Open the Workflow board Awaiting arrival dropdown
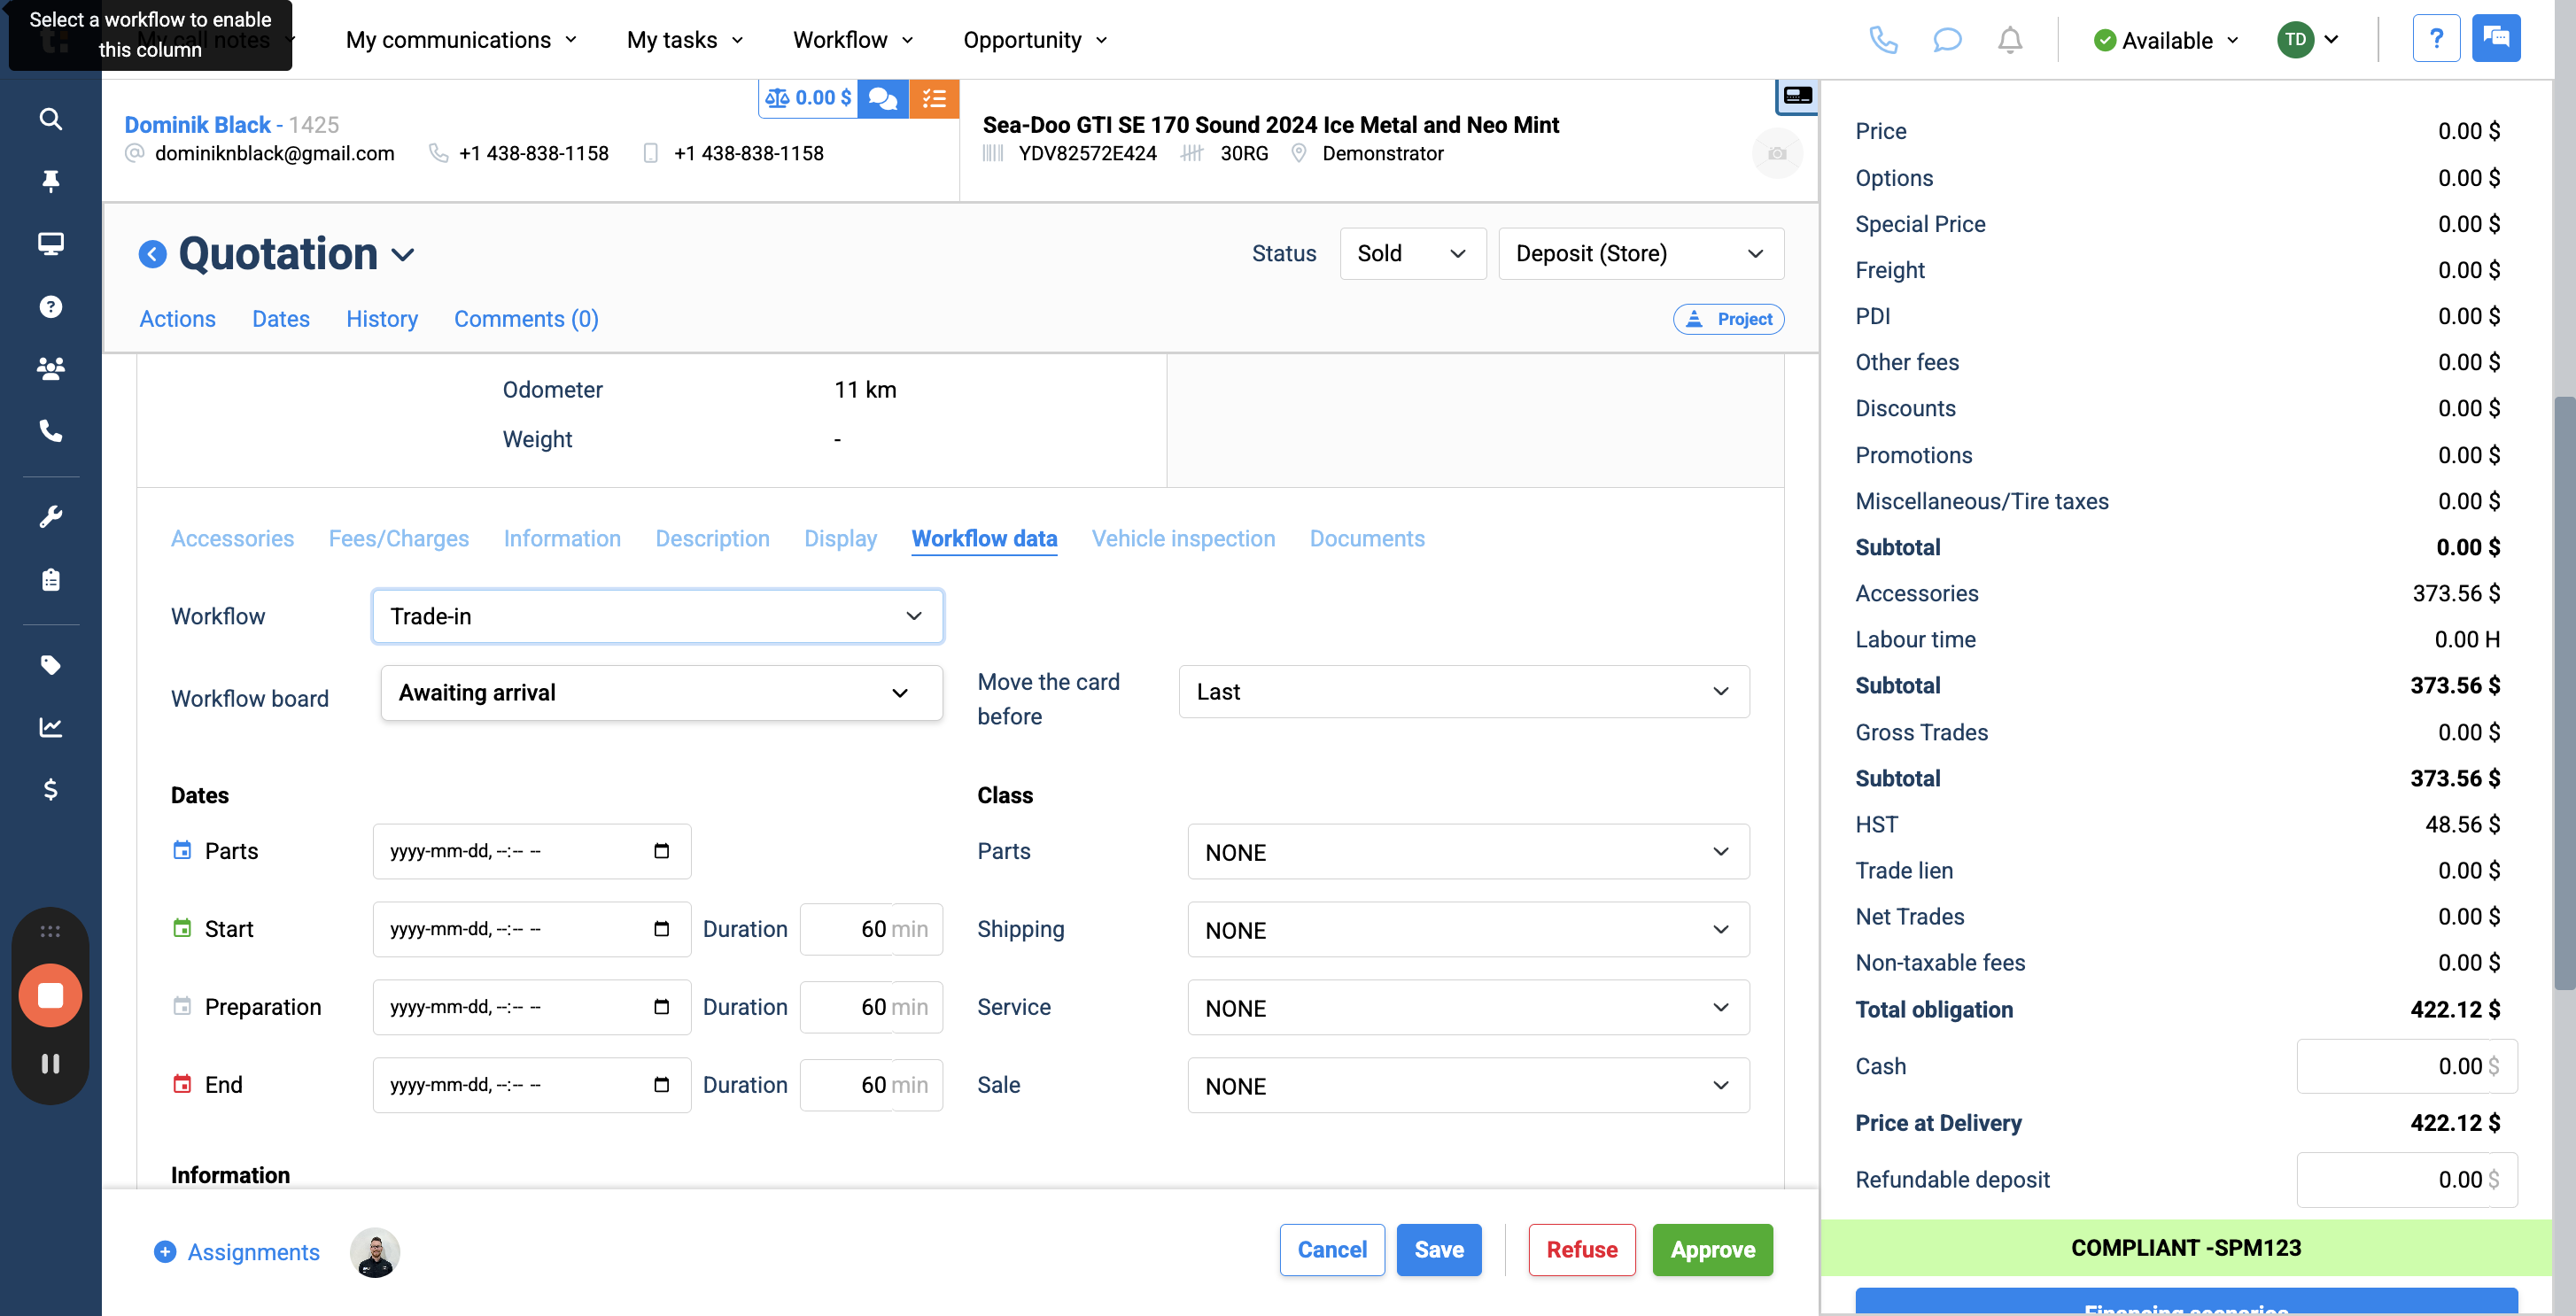The width and height of the screenshot is (2576, 1316). (x=660, y=692)
